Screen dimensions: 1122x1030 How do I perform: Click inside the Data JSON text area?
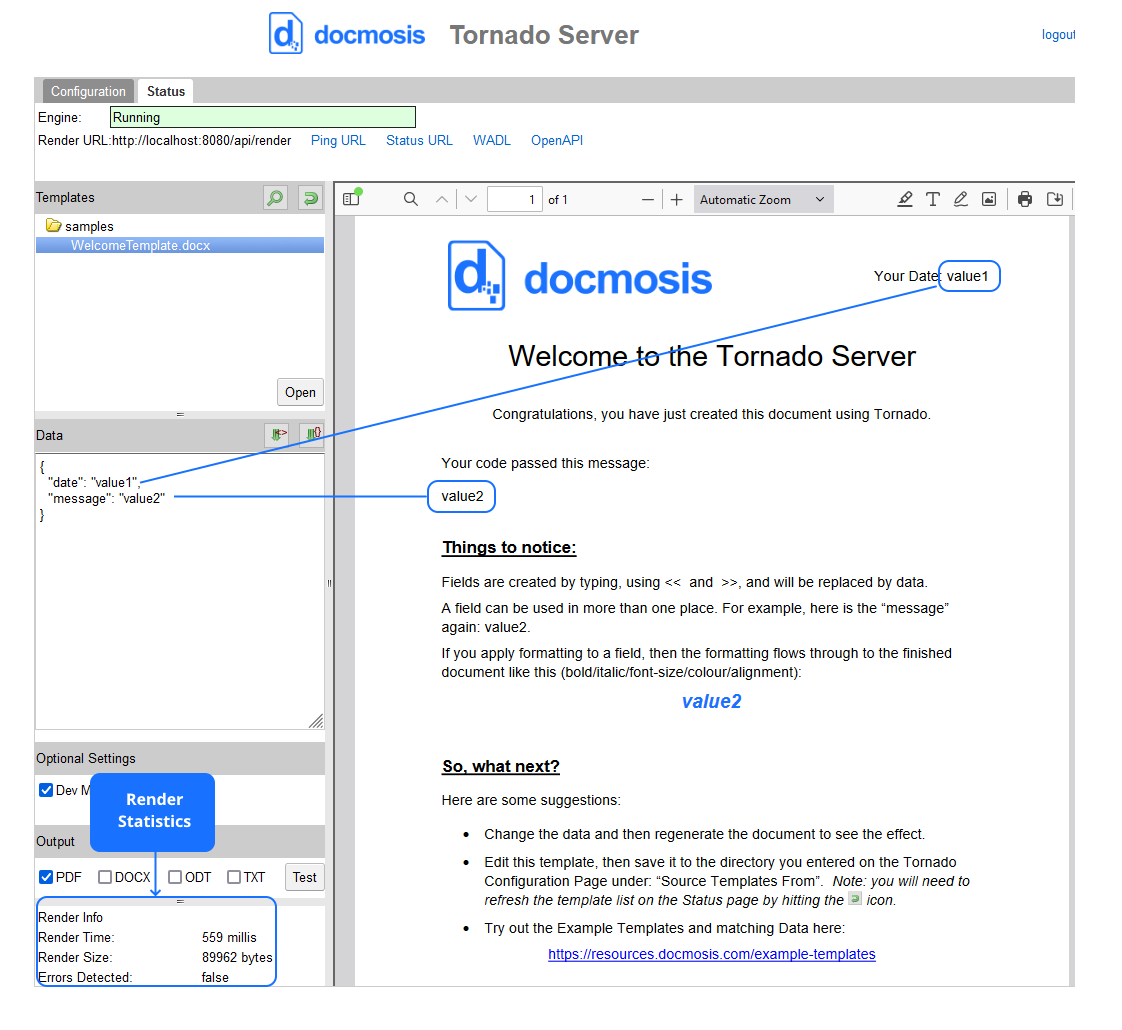point(180,591)
